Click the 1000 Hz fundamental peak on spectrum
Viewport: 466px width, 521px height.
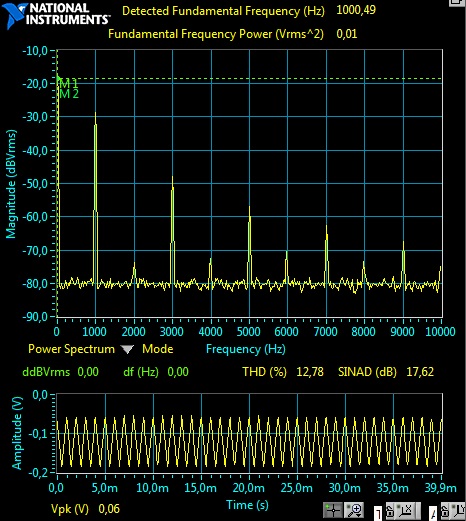point(96,115)
